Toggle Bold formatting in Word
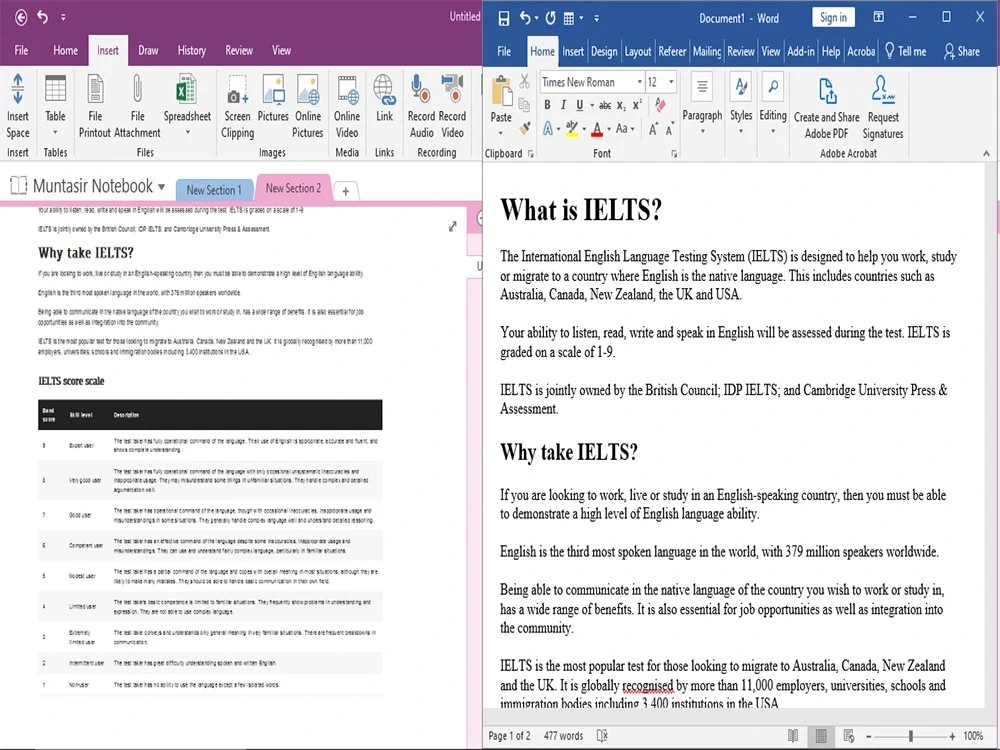Image resolution: width=1000 pixels, height=750 pixels. click(x=547, y=105)
